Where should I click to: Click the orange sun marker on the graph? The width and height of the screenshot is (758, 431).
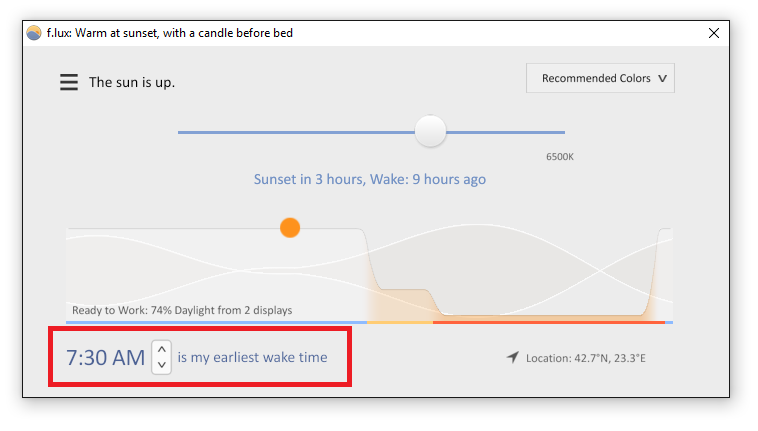[290, 228]
